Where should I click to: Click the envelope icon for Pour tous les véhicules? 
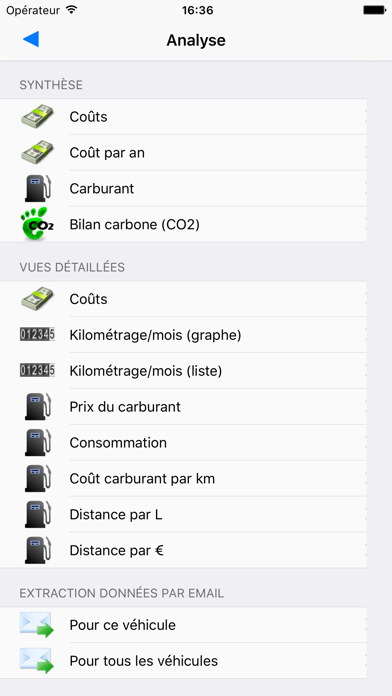[x=37, y=660]
